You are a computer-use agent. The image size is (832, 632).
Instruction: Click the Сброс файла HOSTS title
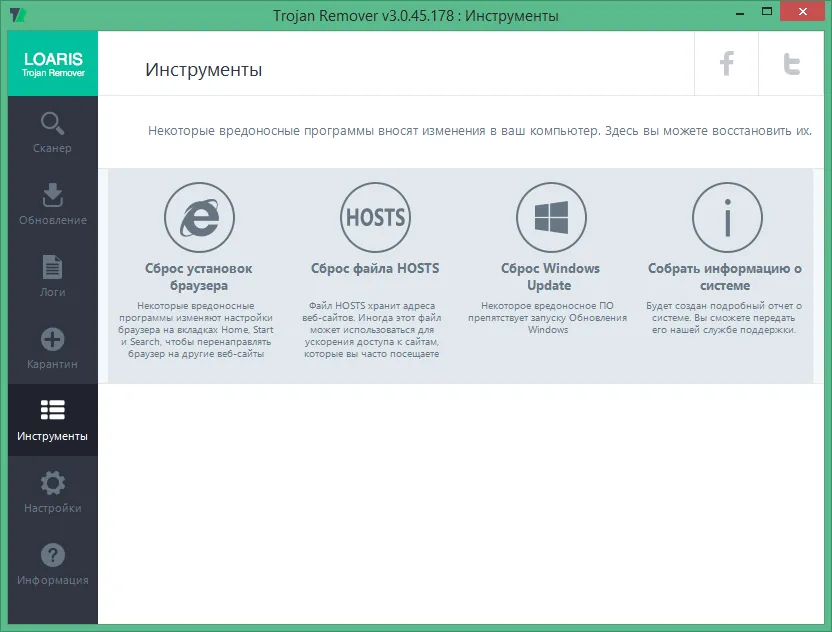(x=375, y=269)
